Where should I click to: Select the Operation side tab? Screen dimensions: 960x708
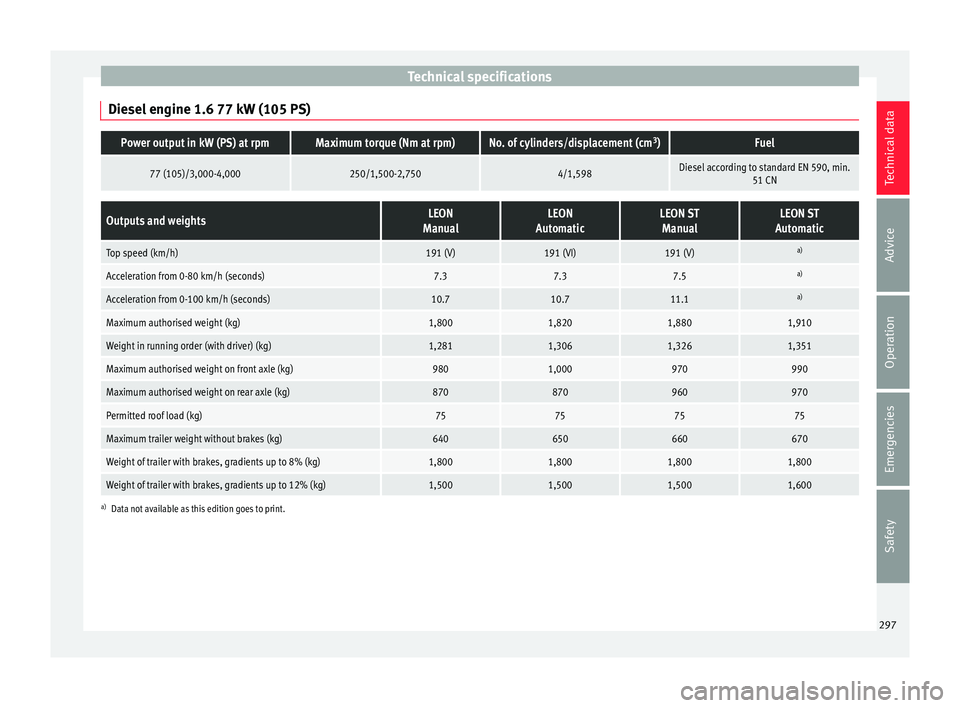coord(892,342)
